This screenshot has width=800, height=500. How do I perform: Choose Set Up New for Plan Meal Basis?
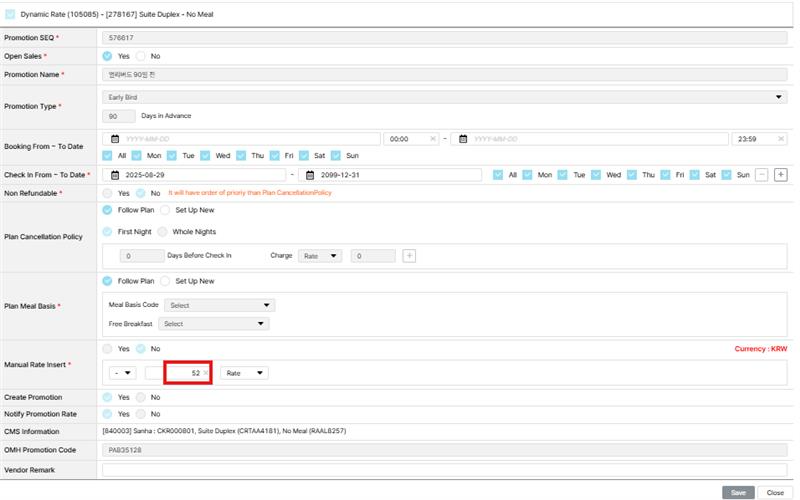point(165,281)
